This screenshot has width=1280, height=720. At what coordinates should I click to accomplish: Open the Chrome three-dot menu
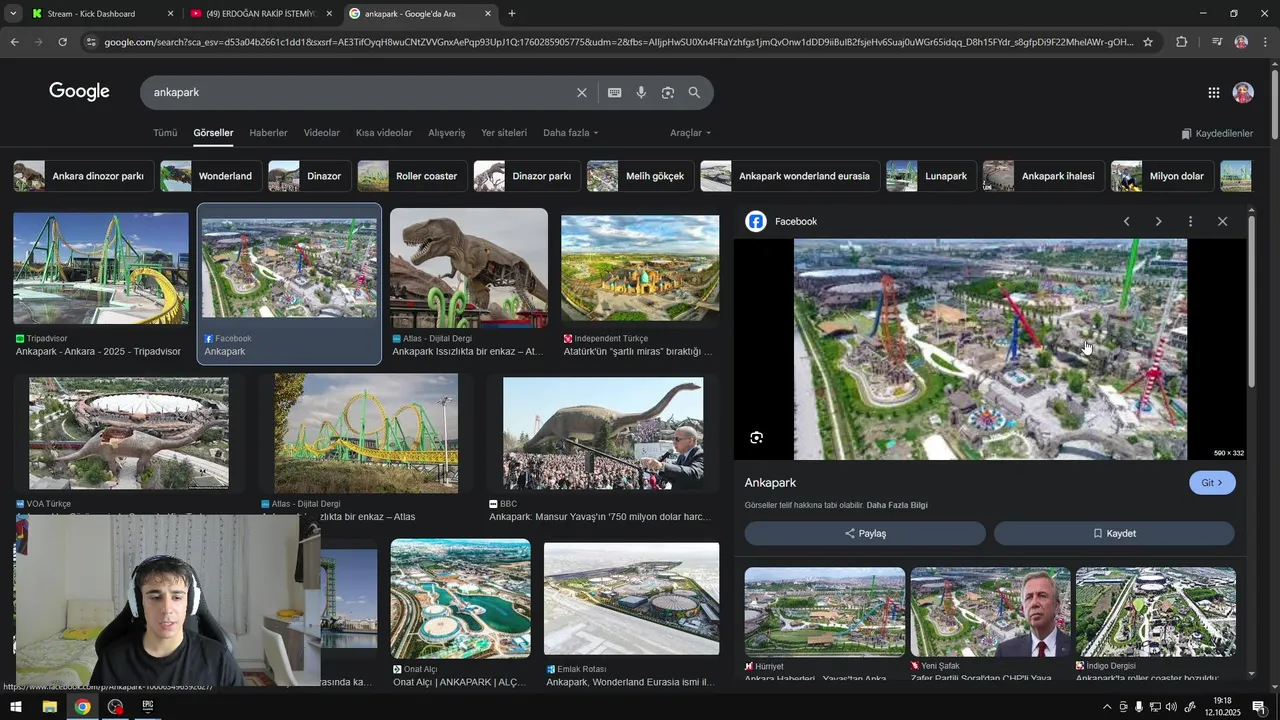tap(1265, 42)
